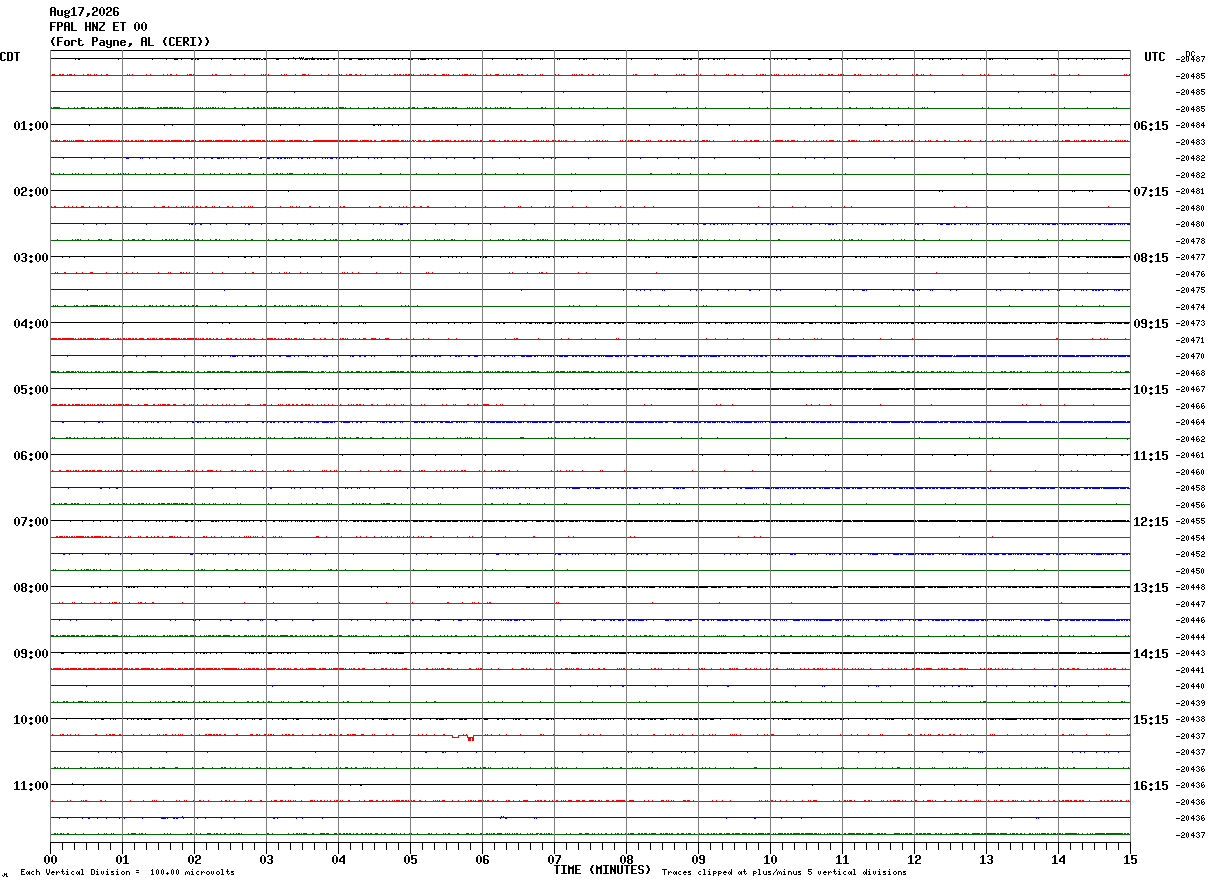Viewport: 1210px width, 886px height.
Task: Click the Fort Payne, AL (CERI) location text
Action: click(x=130, y=42)
